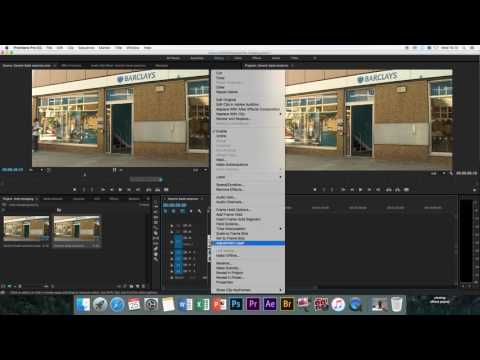Add a marker in the Source monitor
This screenshot has width=480, height=360.
click(x=75, y=190)
